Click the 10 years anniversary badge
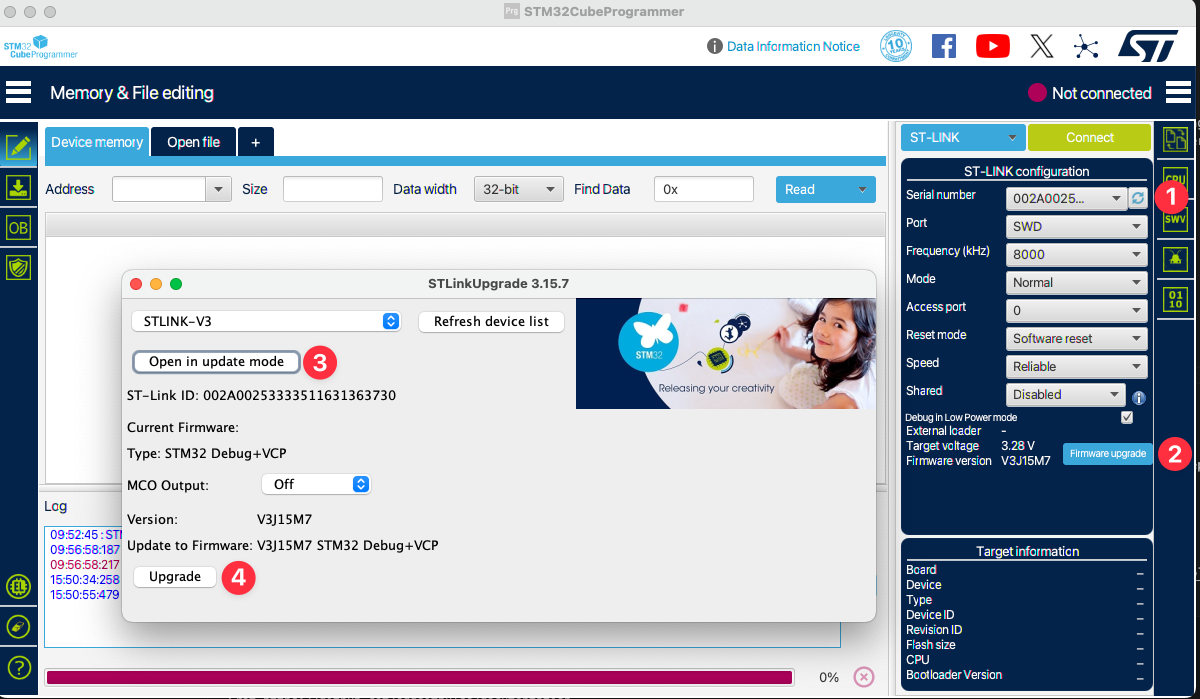This screenshot has height=699, width=1200. tap(896, 46)
